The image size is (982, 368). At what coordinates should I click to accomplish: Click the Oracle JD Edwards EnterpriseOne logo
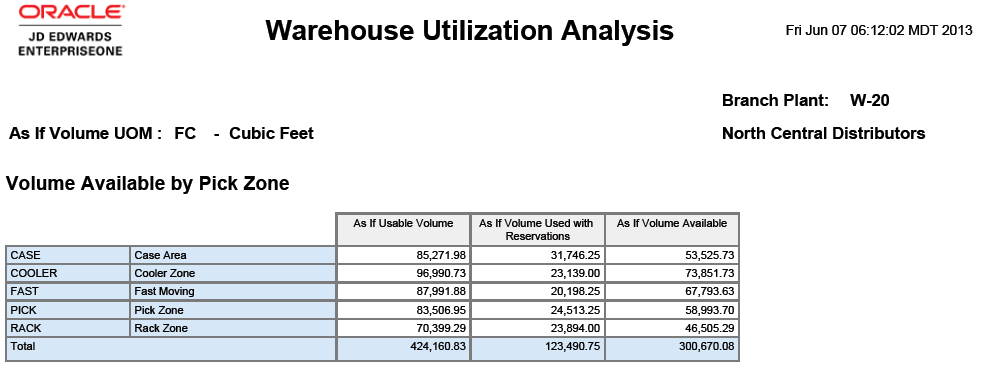pos(71,31)
